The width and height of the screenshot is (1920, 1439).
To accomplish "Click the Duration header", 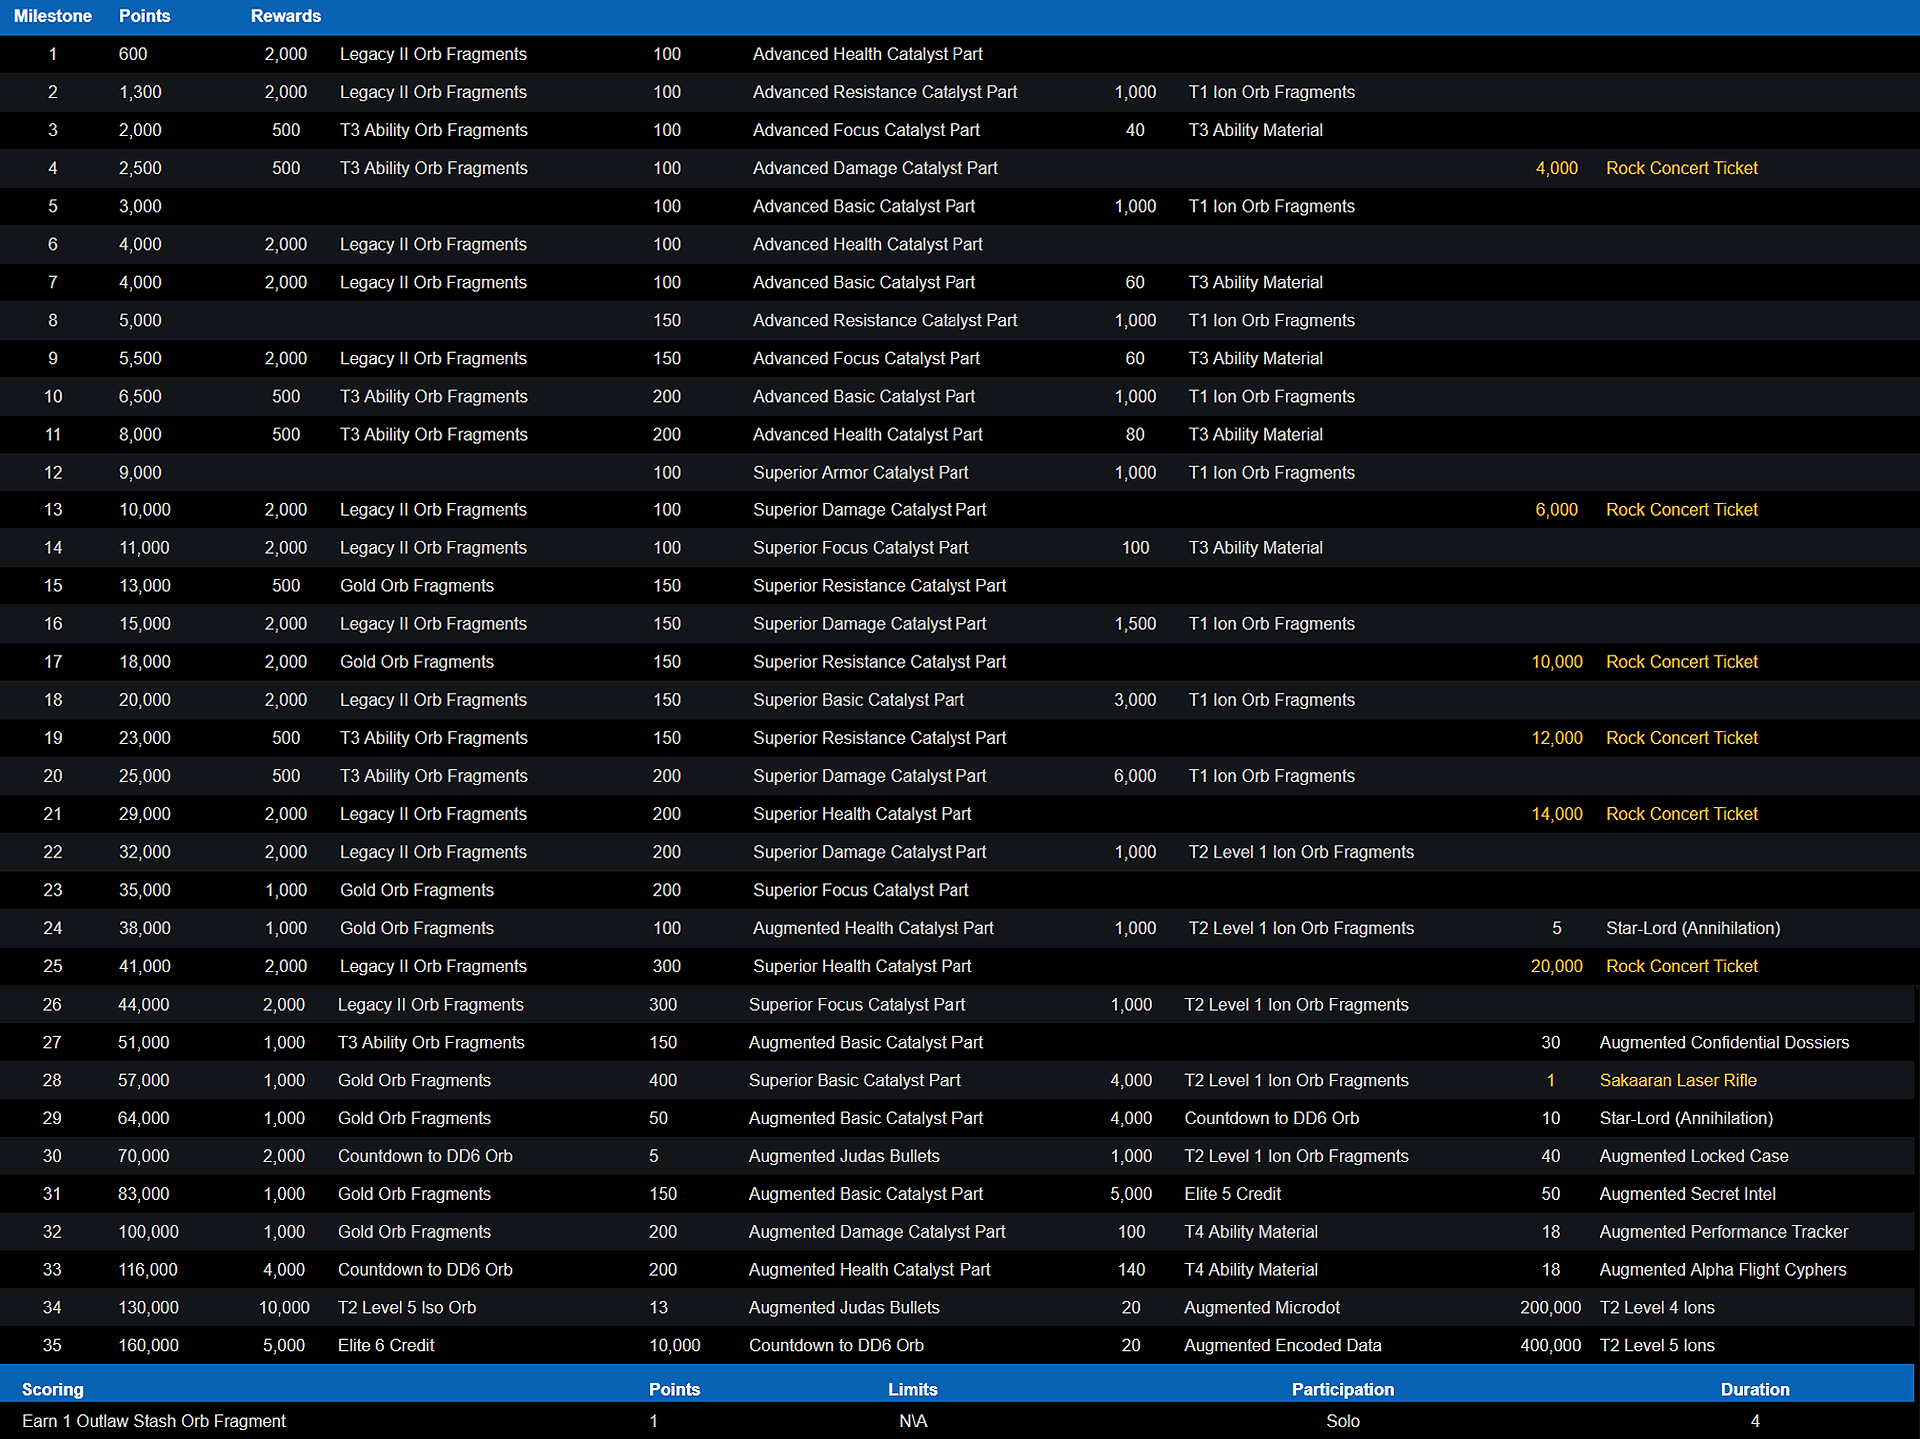I will coord(1754,1389).
